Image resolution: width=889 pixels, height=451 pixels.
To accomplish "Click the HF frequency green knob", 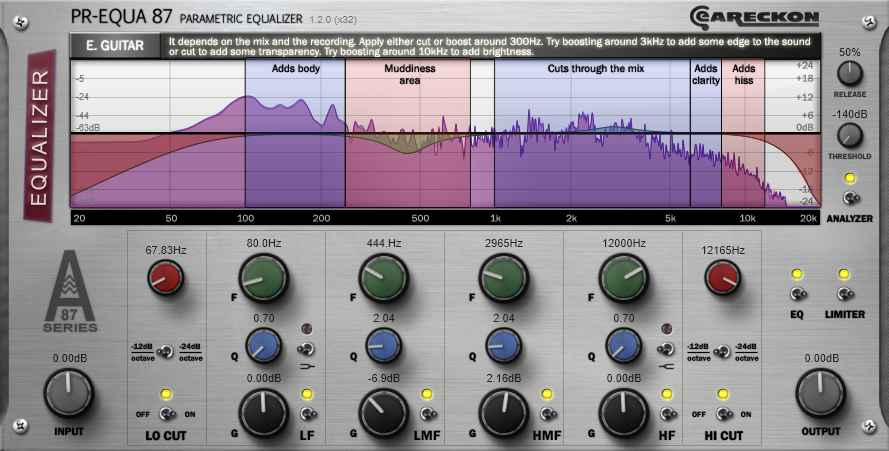I will click(x=624, y=278).
